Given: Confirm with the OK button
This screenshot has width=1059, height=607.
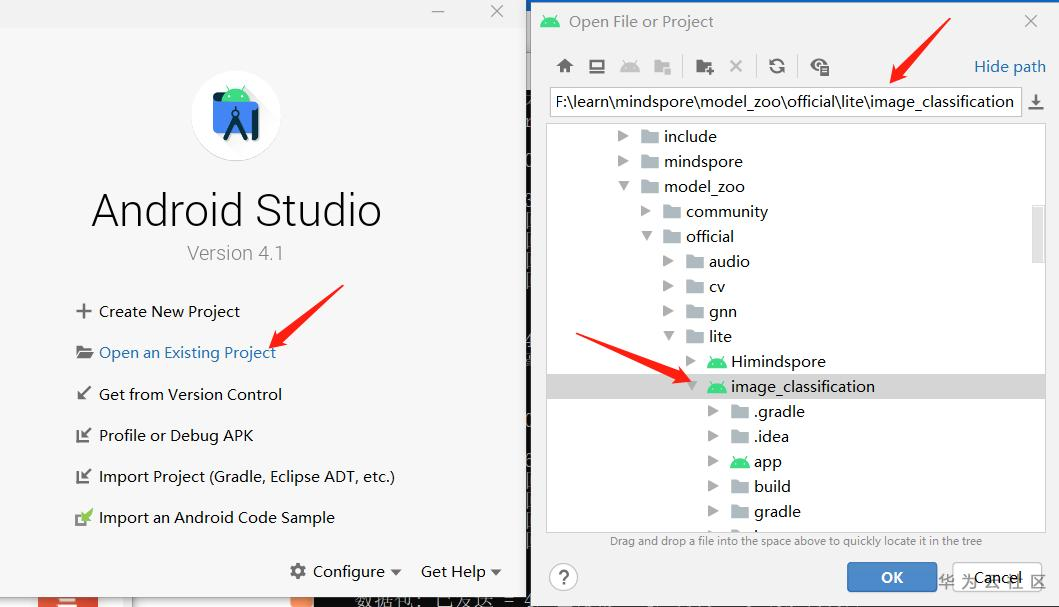Looking at the screenshot, I should [892, 577].
